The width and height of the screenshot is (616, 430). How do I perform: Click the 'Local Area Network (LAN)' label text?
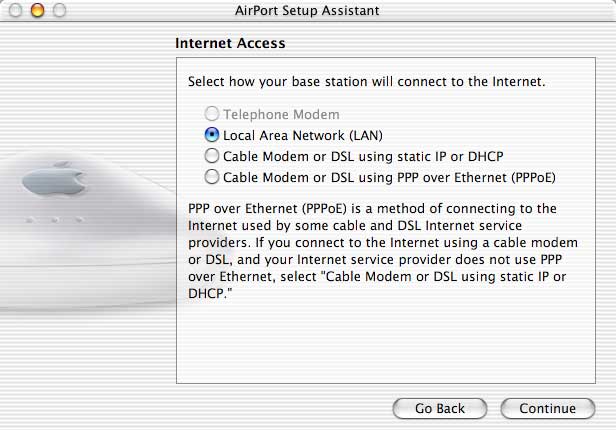click(x=303, y=135)
